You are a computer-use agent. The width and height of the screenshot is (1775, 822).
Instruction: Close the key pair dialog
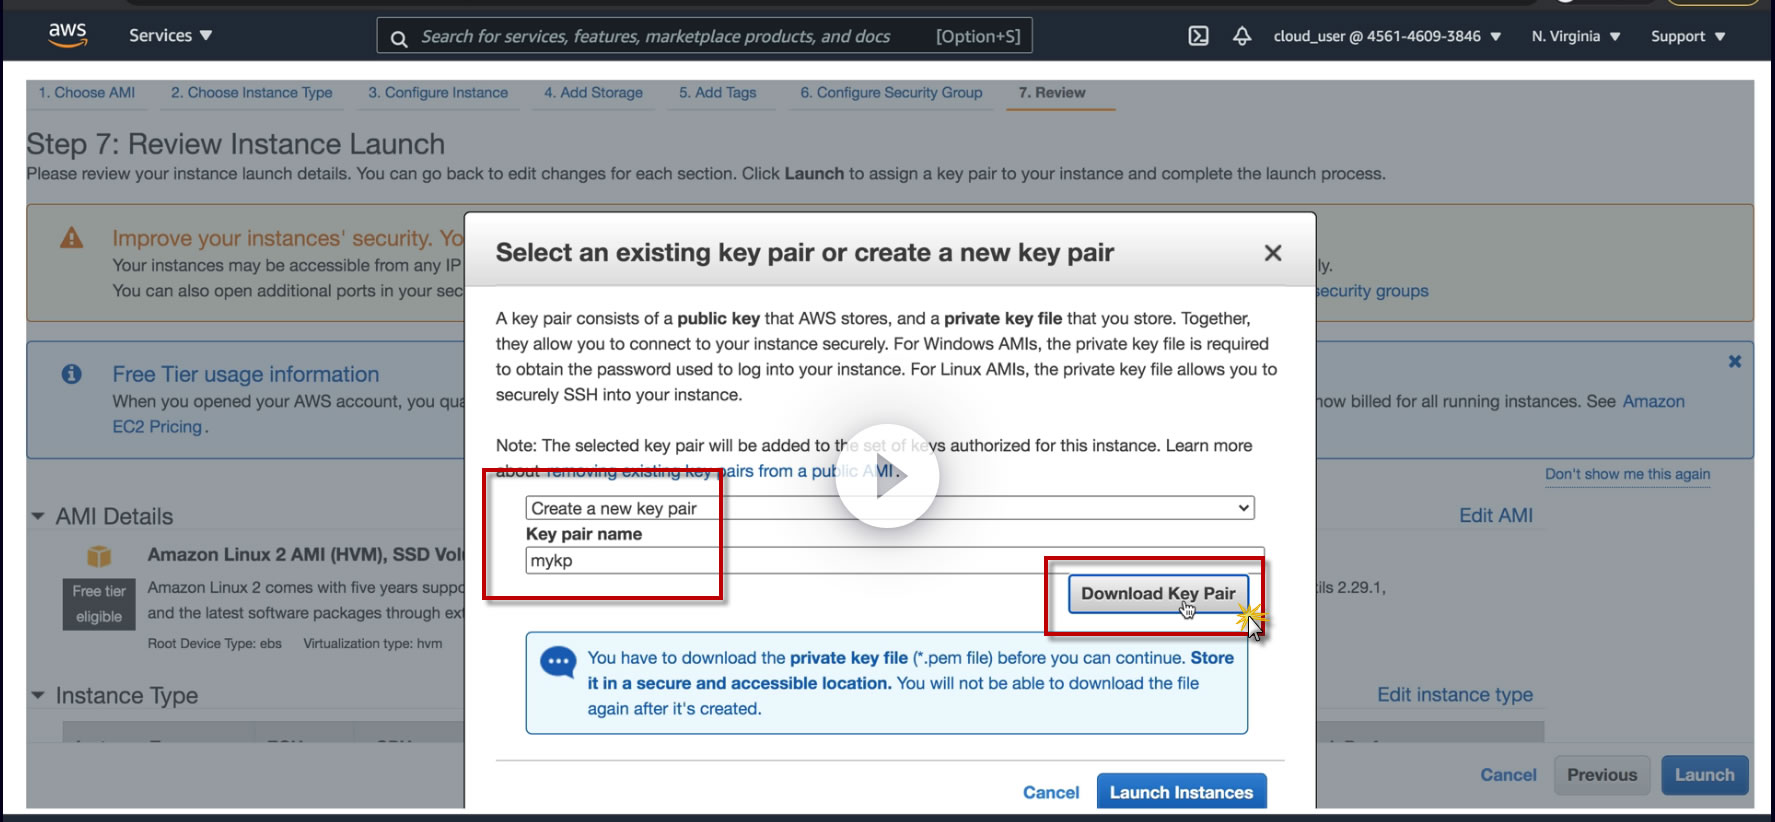[x=1272, y=253]
